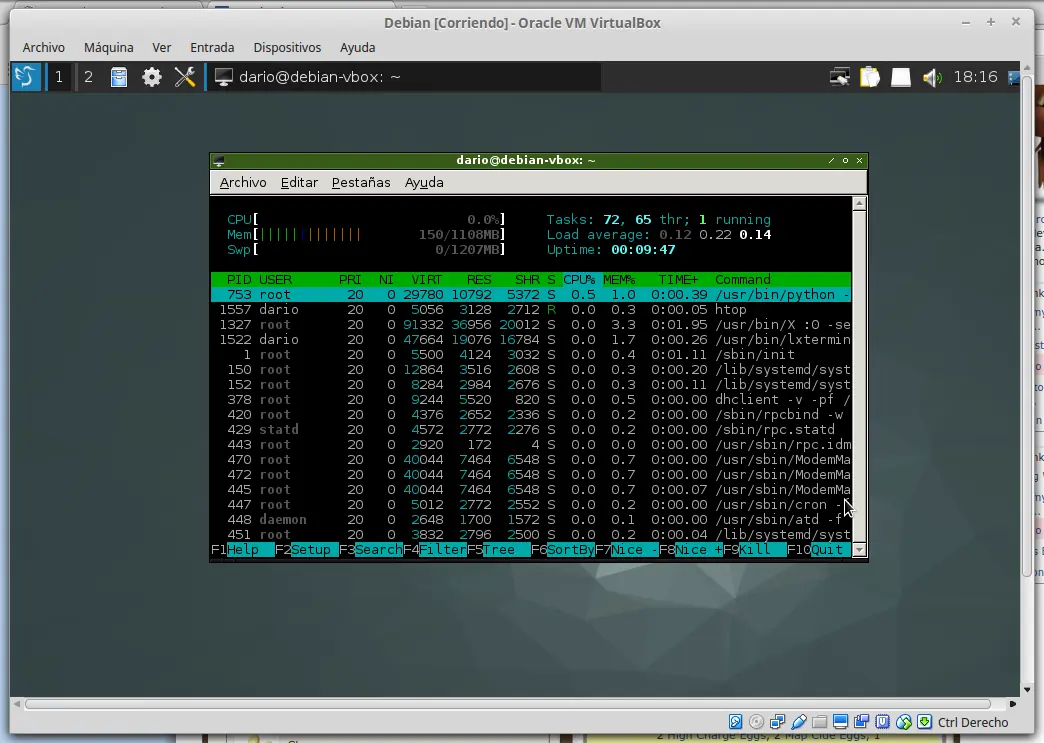Open the volume speaker tray icon
Screen dimensions: 1044x743
coord(931,78)
